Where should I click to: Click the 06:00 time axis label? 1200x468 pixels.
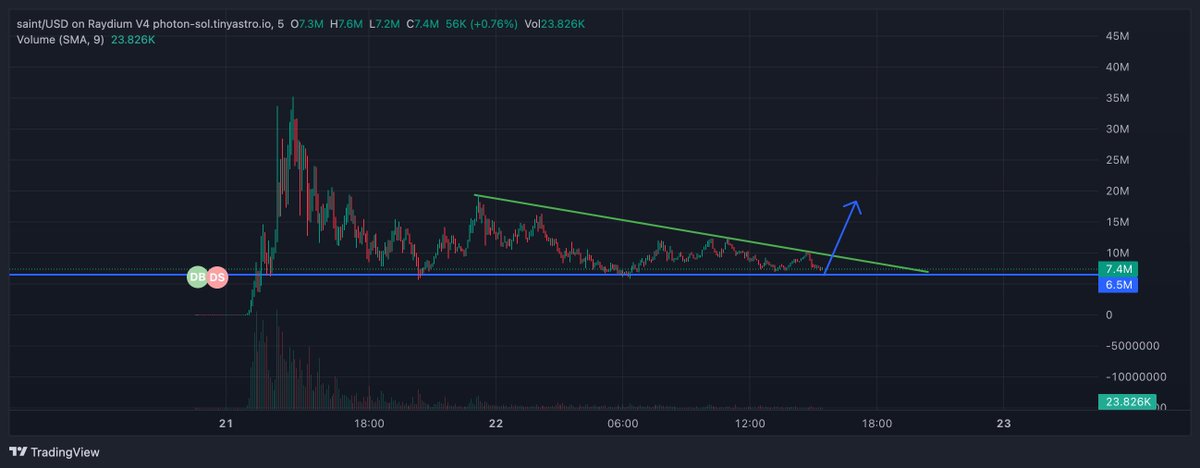pos(622,425)
